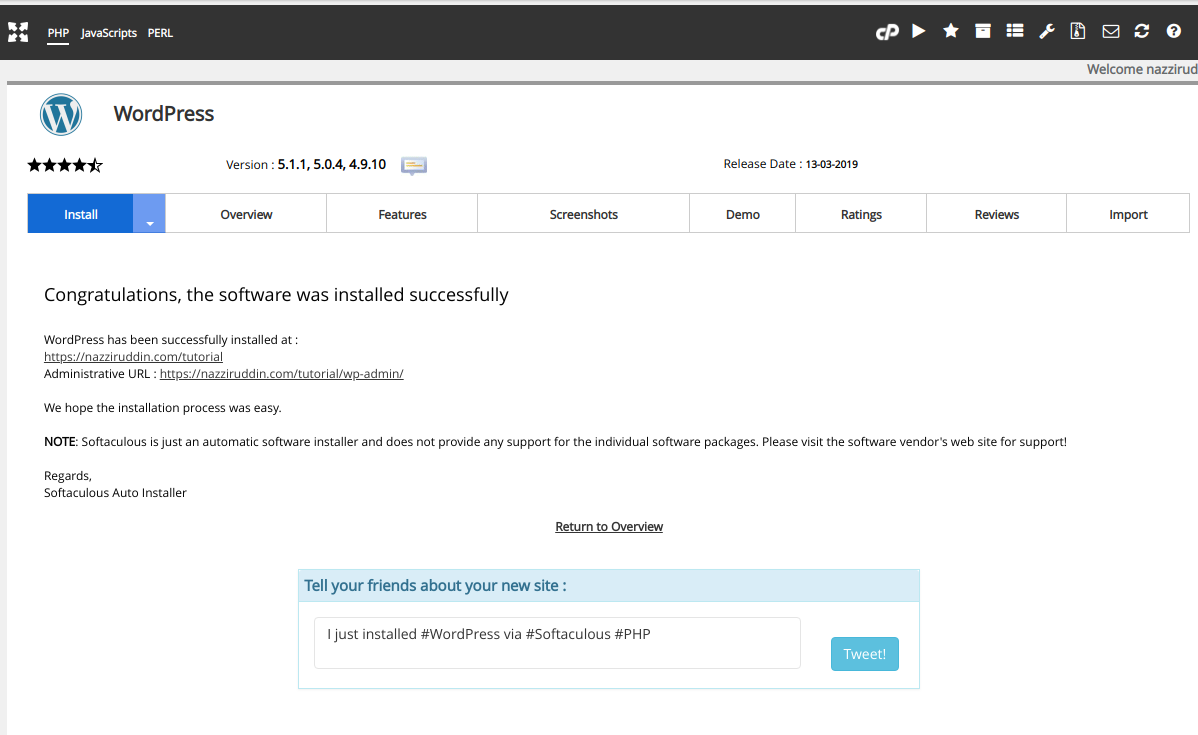This screenshot has height=735, width=1198.
Task: Open the star ratings icon in toolbar
Action: (x=950, y=31)
